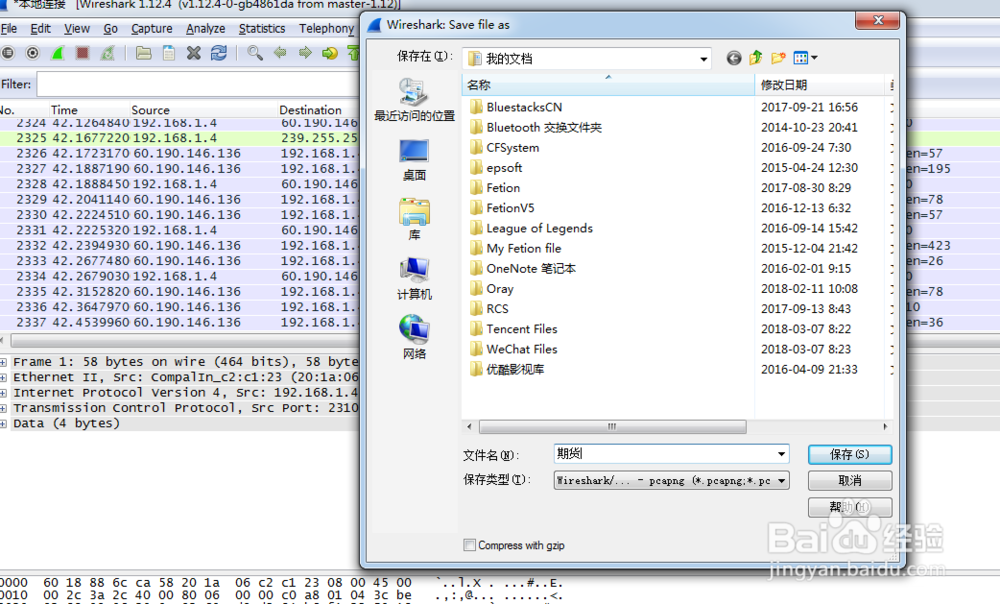1000x604 pixels.
Task: Expand the Transmission Control Protocol node
Action: coord(4,408)
